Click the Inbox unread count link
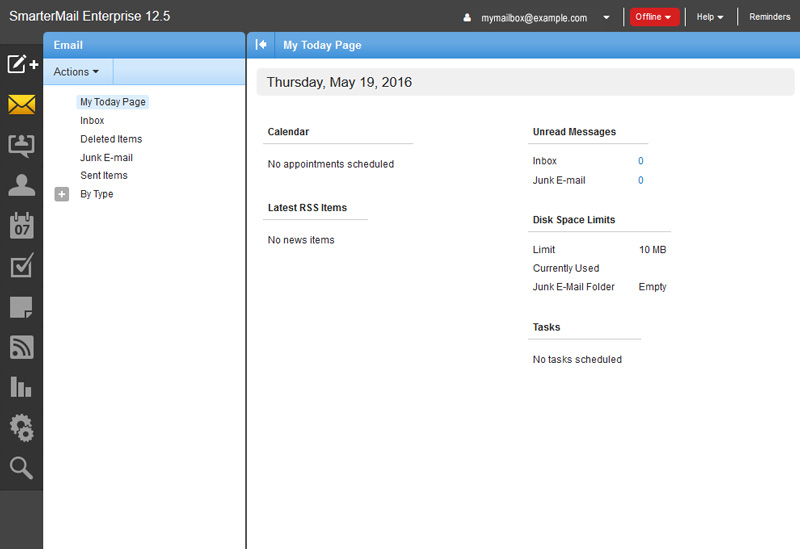 [x=640, y=161]
